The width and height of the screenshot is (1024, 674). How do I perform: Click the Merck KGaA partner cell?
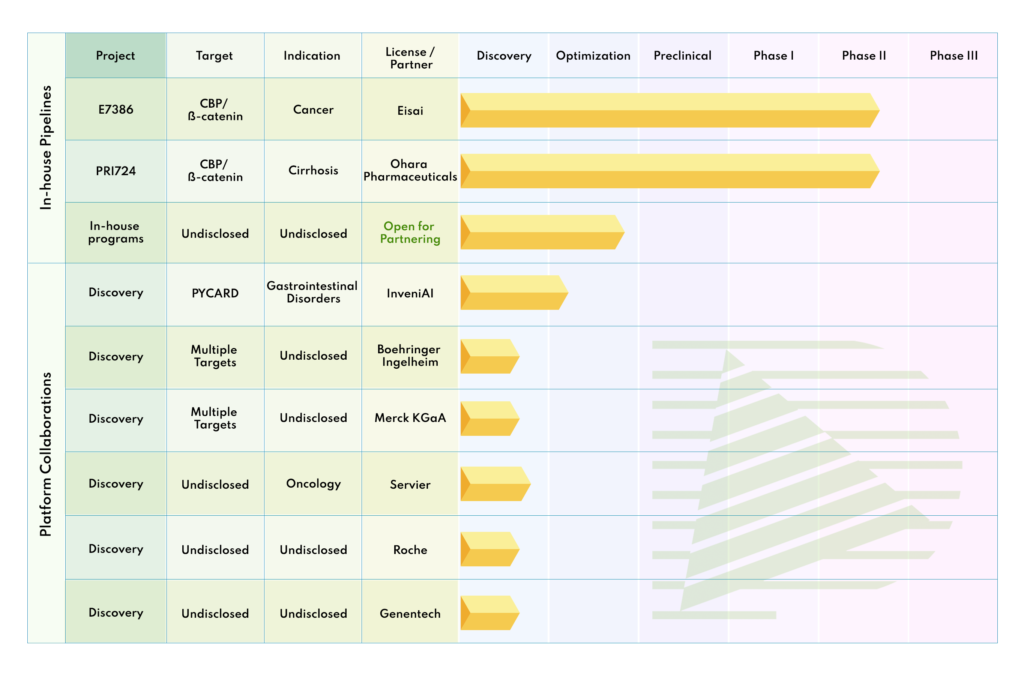[x=410, y=419]
